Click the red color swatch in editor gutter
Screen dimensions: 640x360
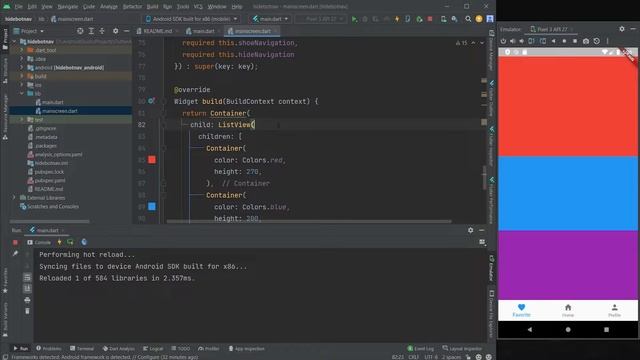[152, 160]
